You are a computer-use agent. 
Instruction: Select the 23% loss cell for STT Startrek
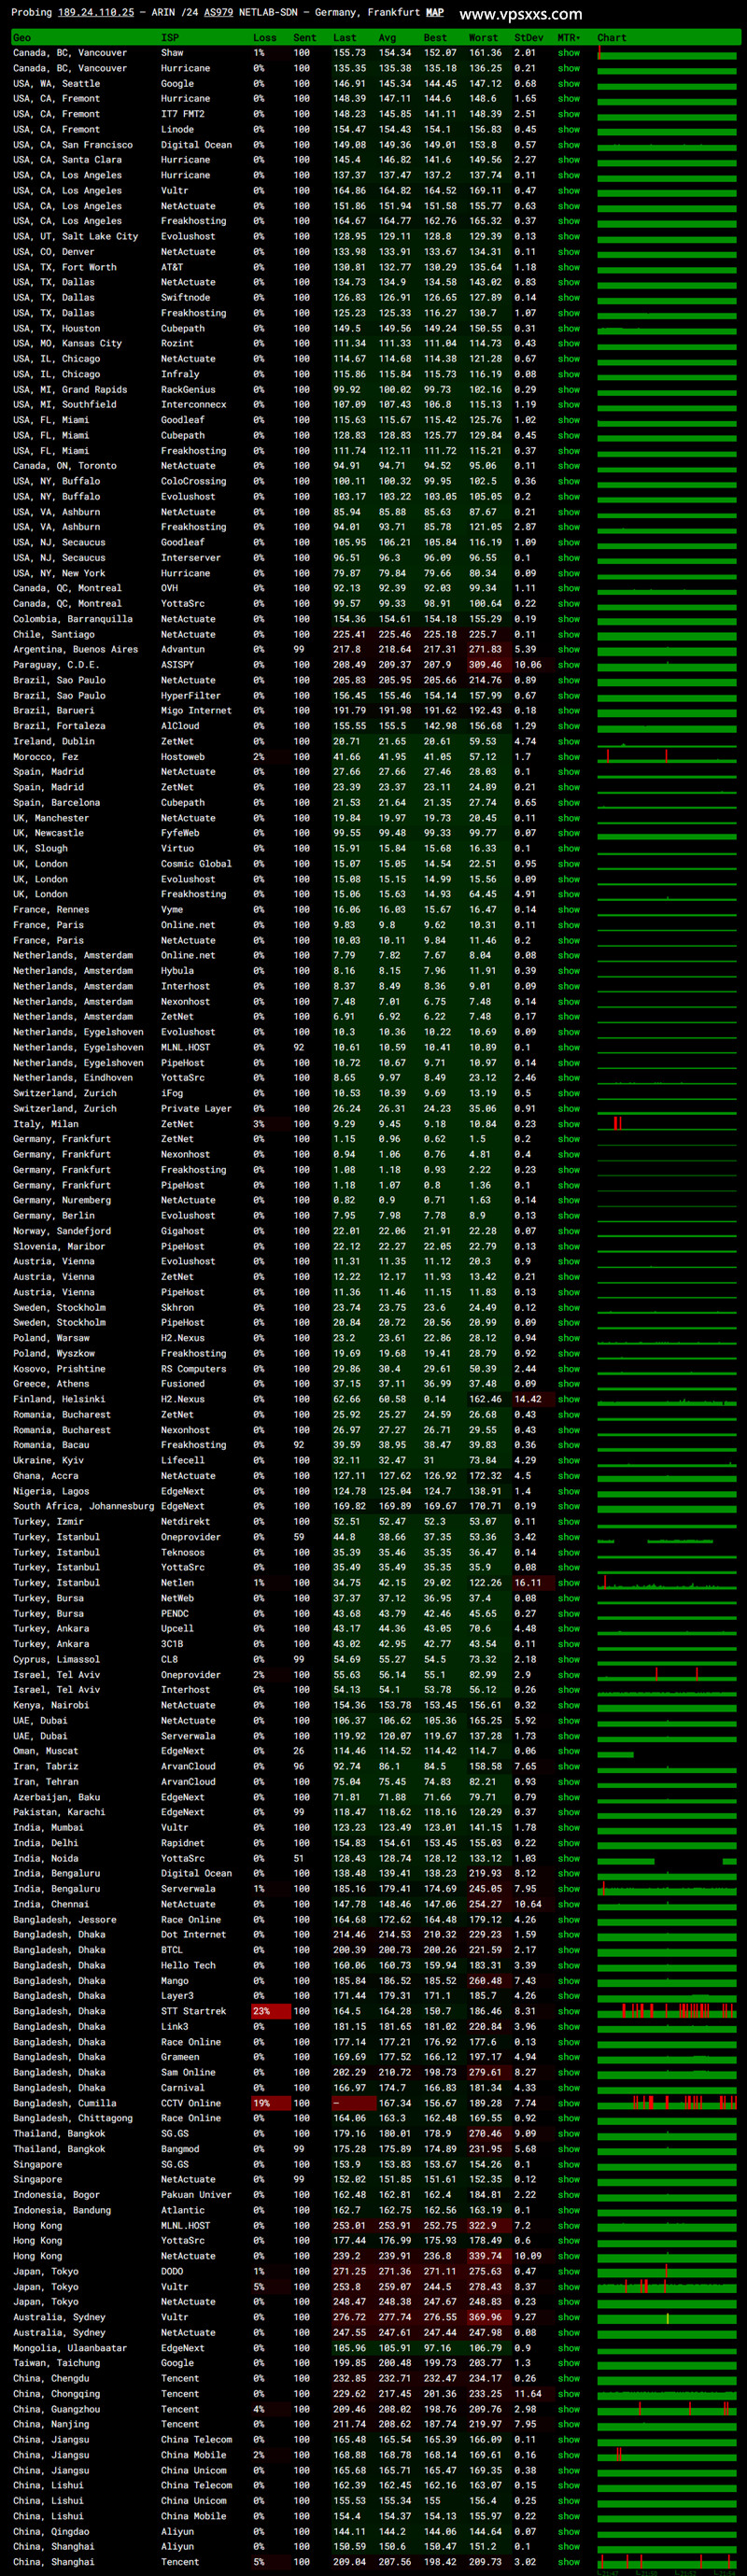pyautogui.click(x=270, y=2011)
